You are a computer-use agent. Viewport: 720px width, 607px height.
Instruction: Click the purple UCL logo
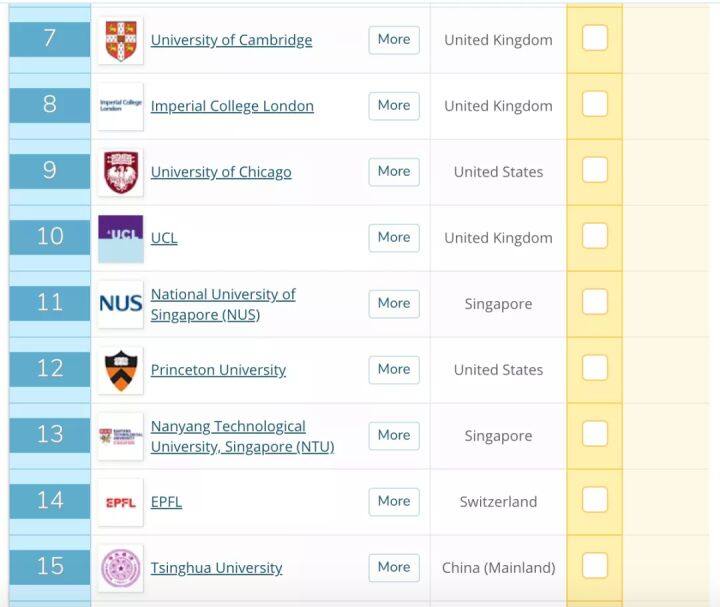click(121, 238)
